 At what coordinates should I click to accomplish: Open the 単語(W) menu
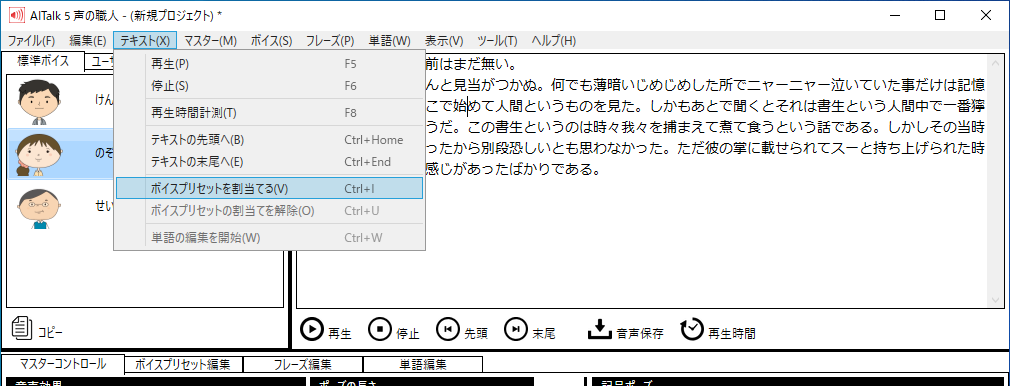click(389, 41)
